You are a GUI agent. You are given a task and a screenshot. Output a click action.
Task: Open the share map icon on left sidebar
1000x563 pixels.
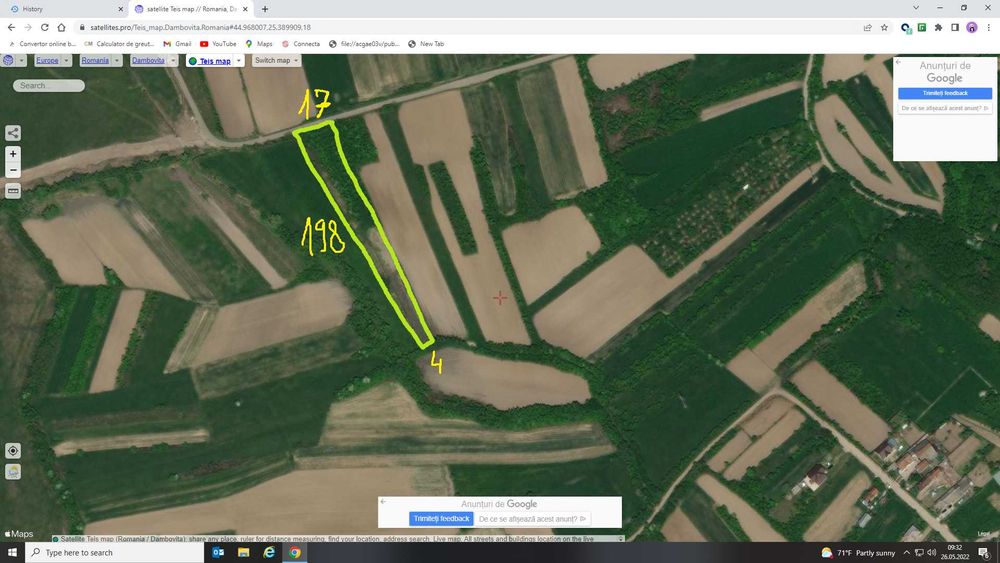coord(13,133)
